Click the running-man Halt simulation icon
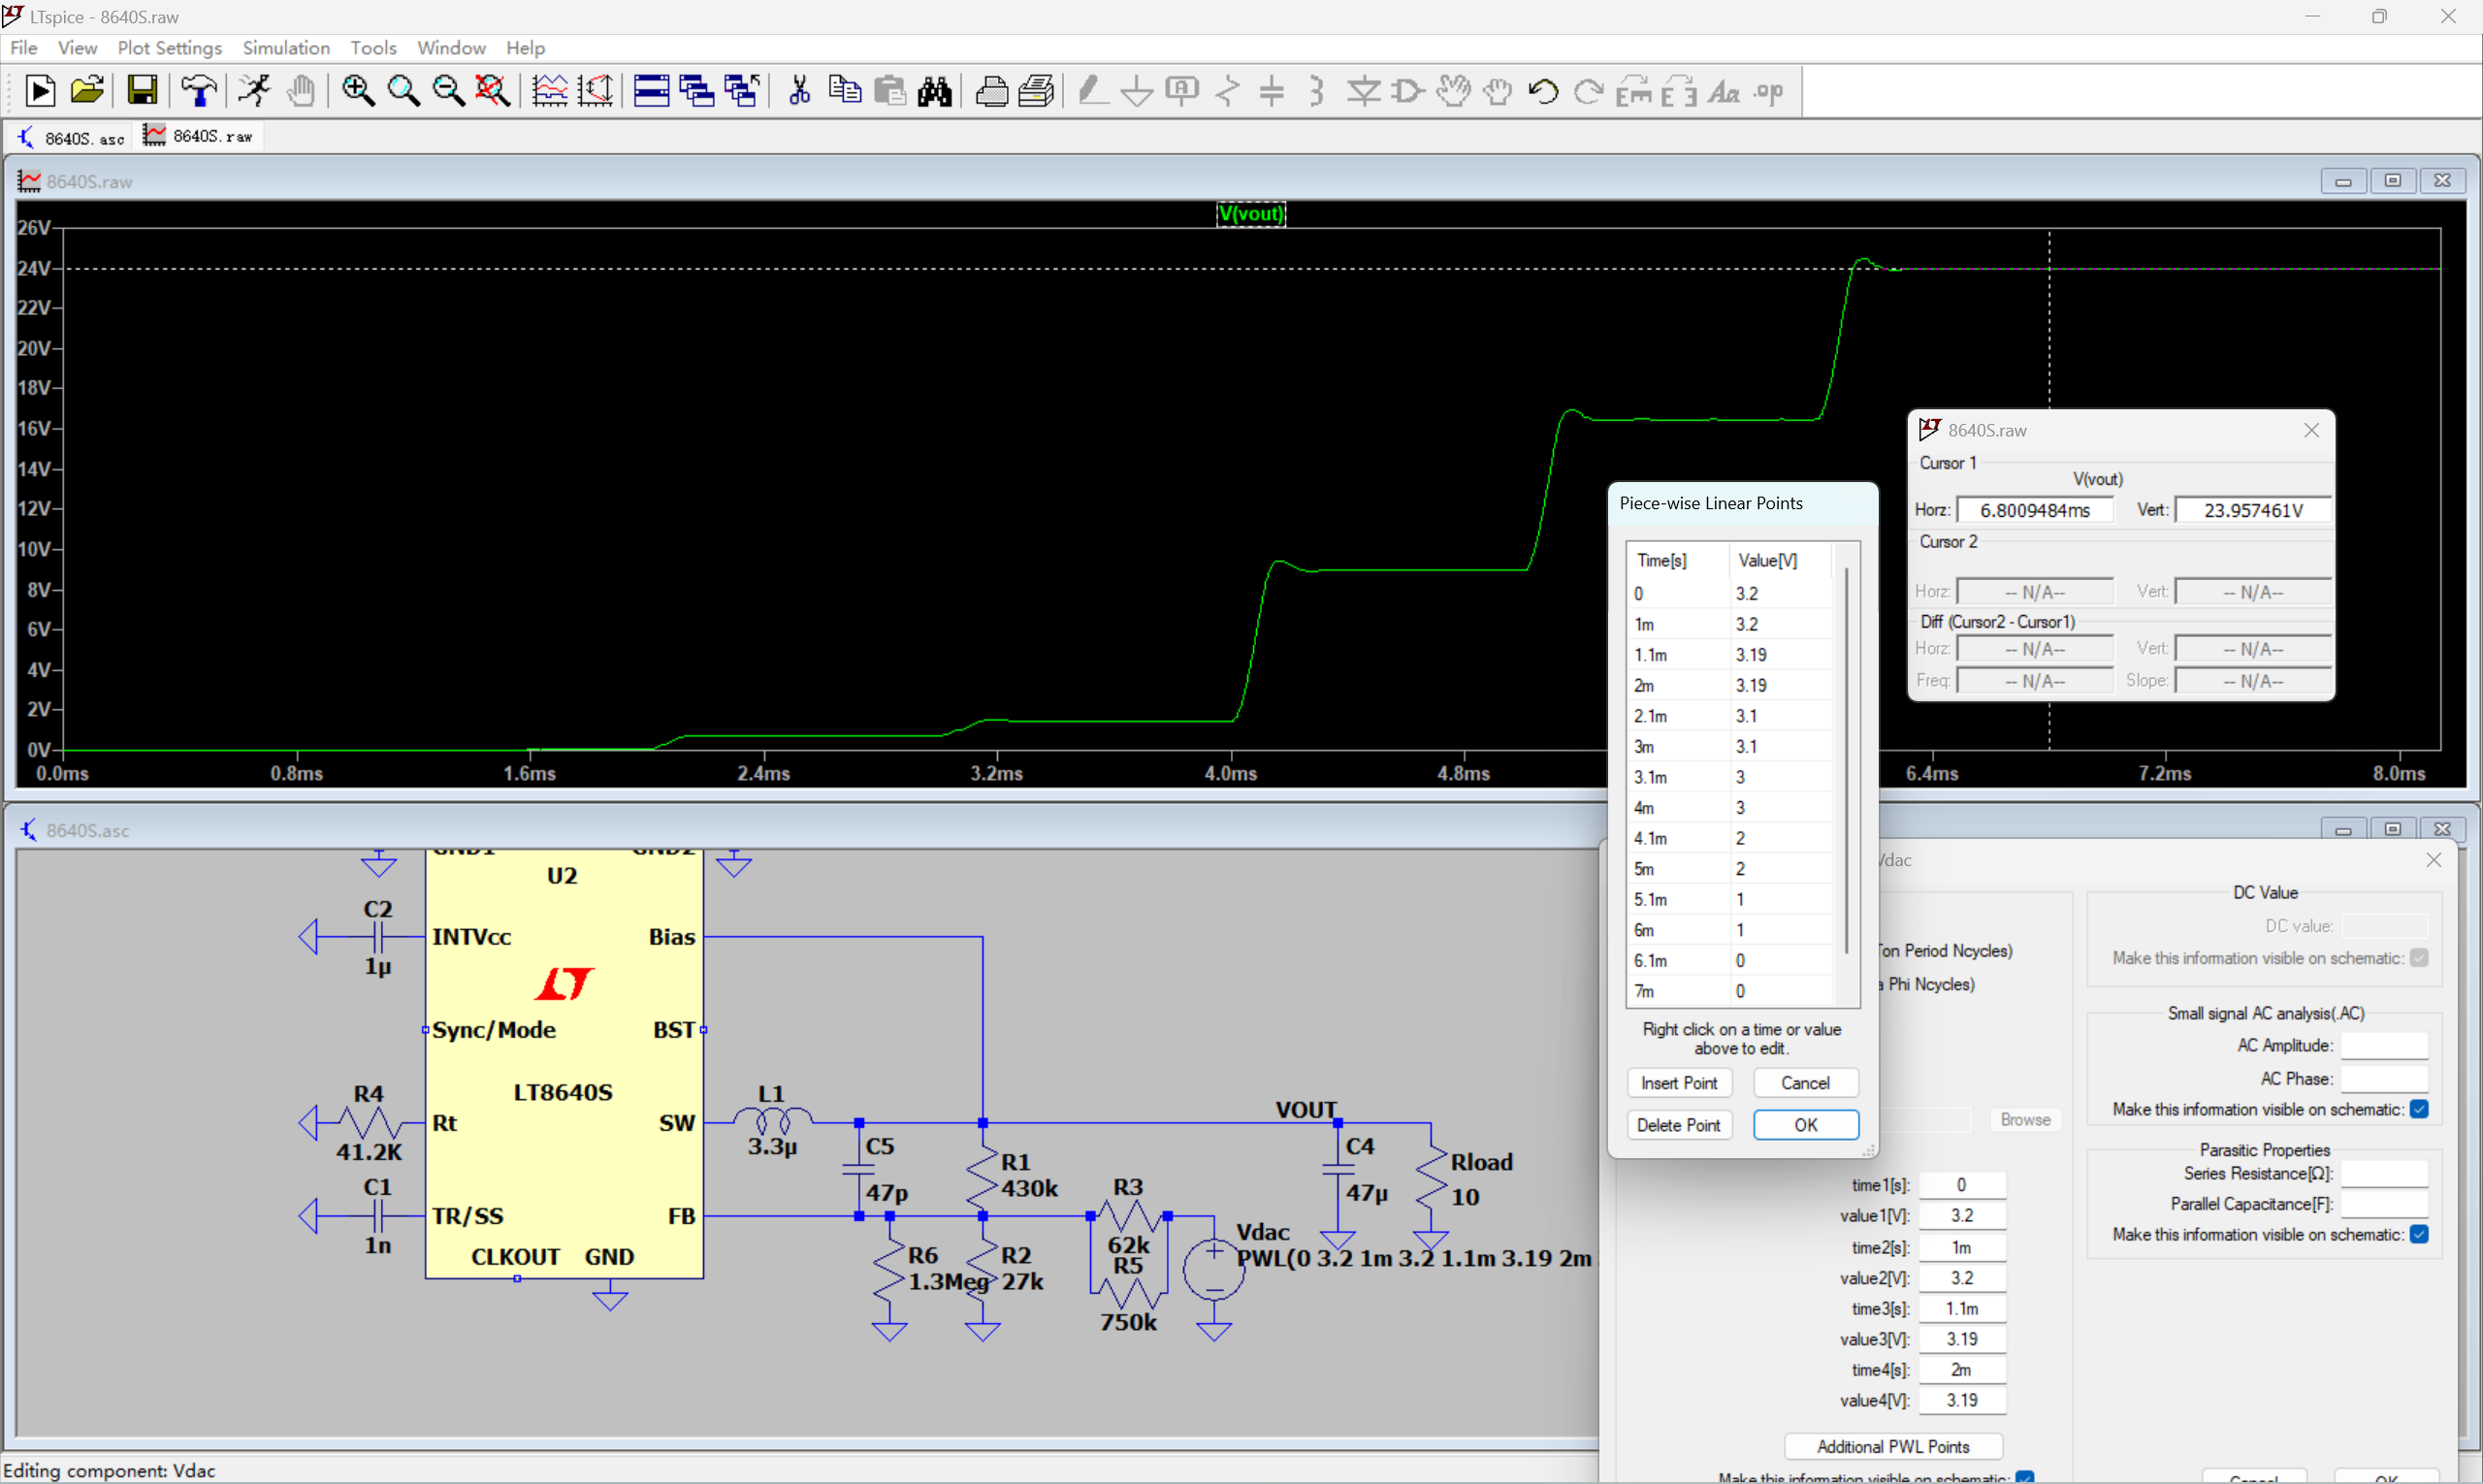This screenshot has width=2483, height=1484. (x=255, y=91)
